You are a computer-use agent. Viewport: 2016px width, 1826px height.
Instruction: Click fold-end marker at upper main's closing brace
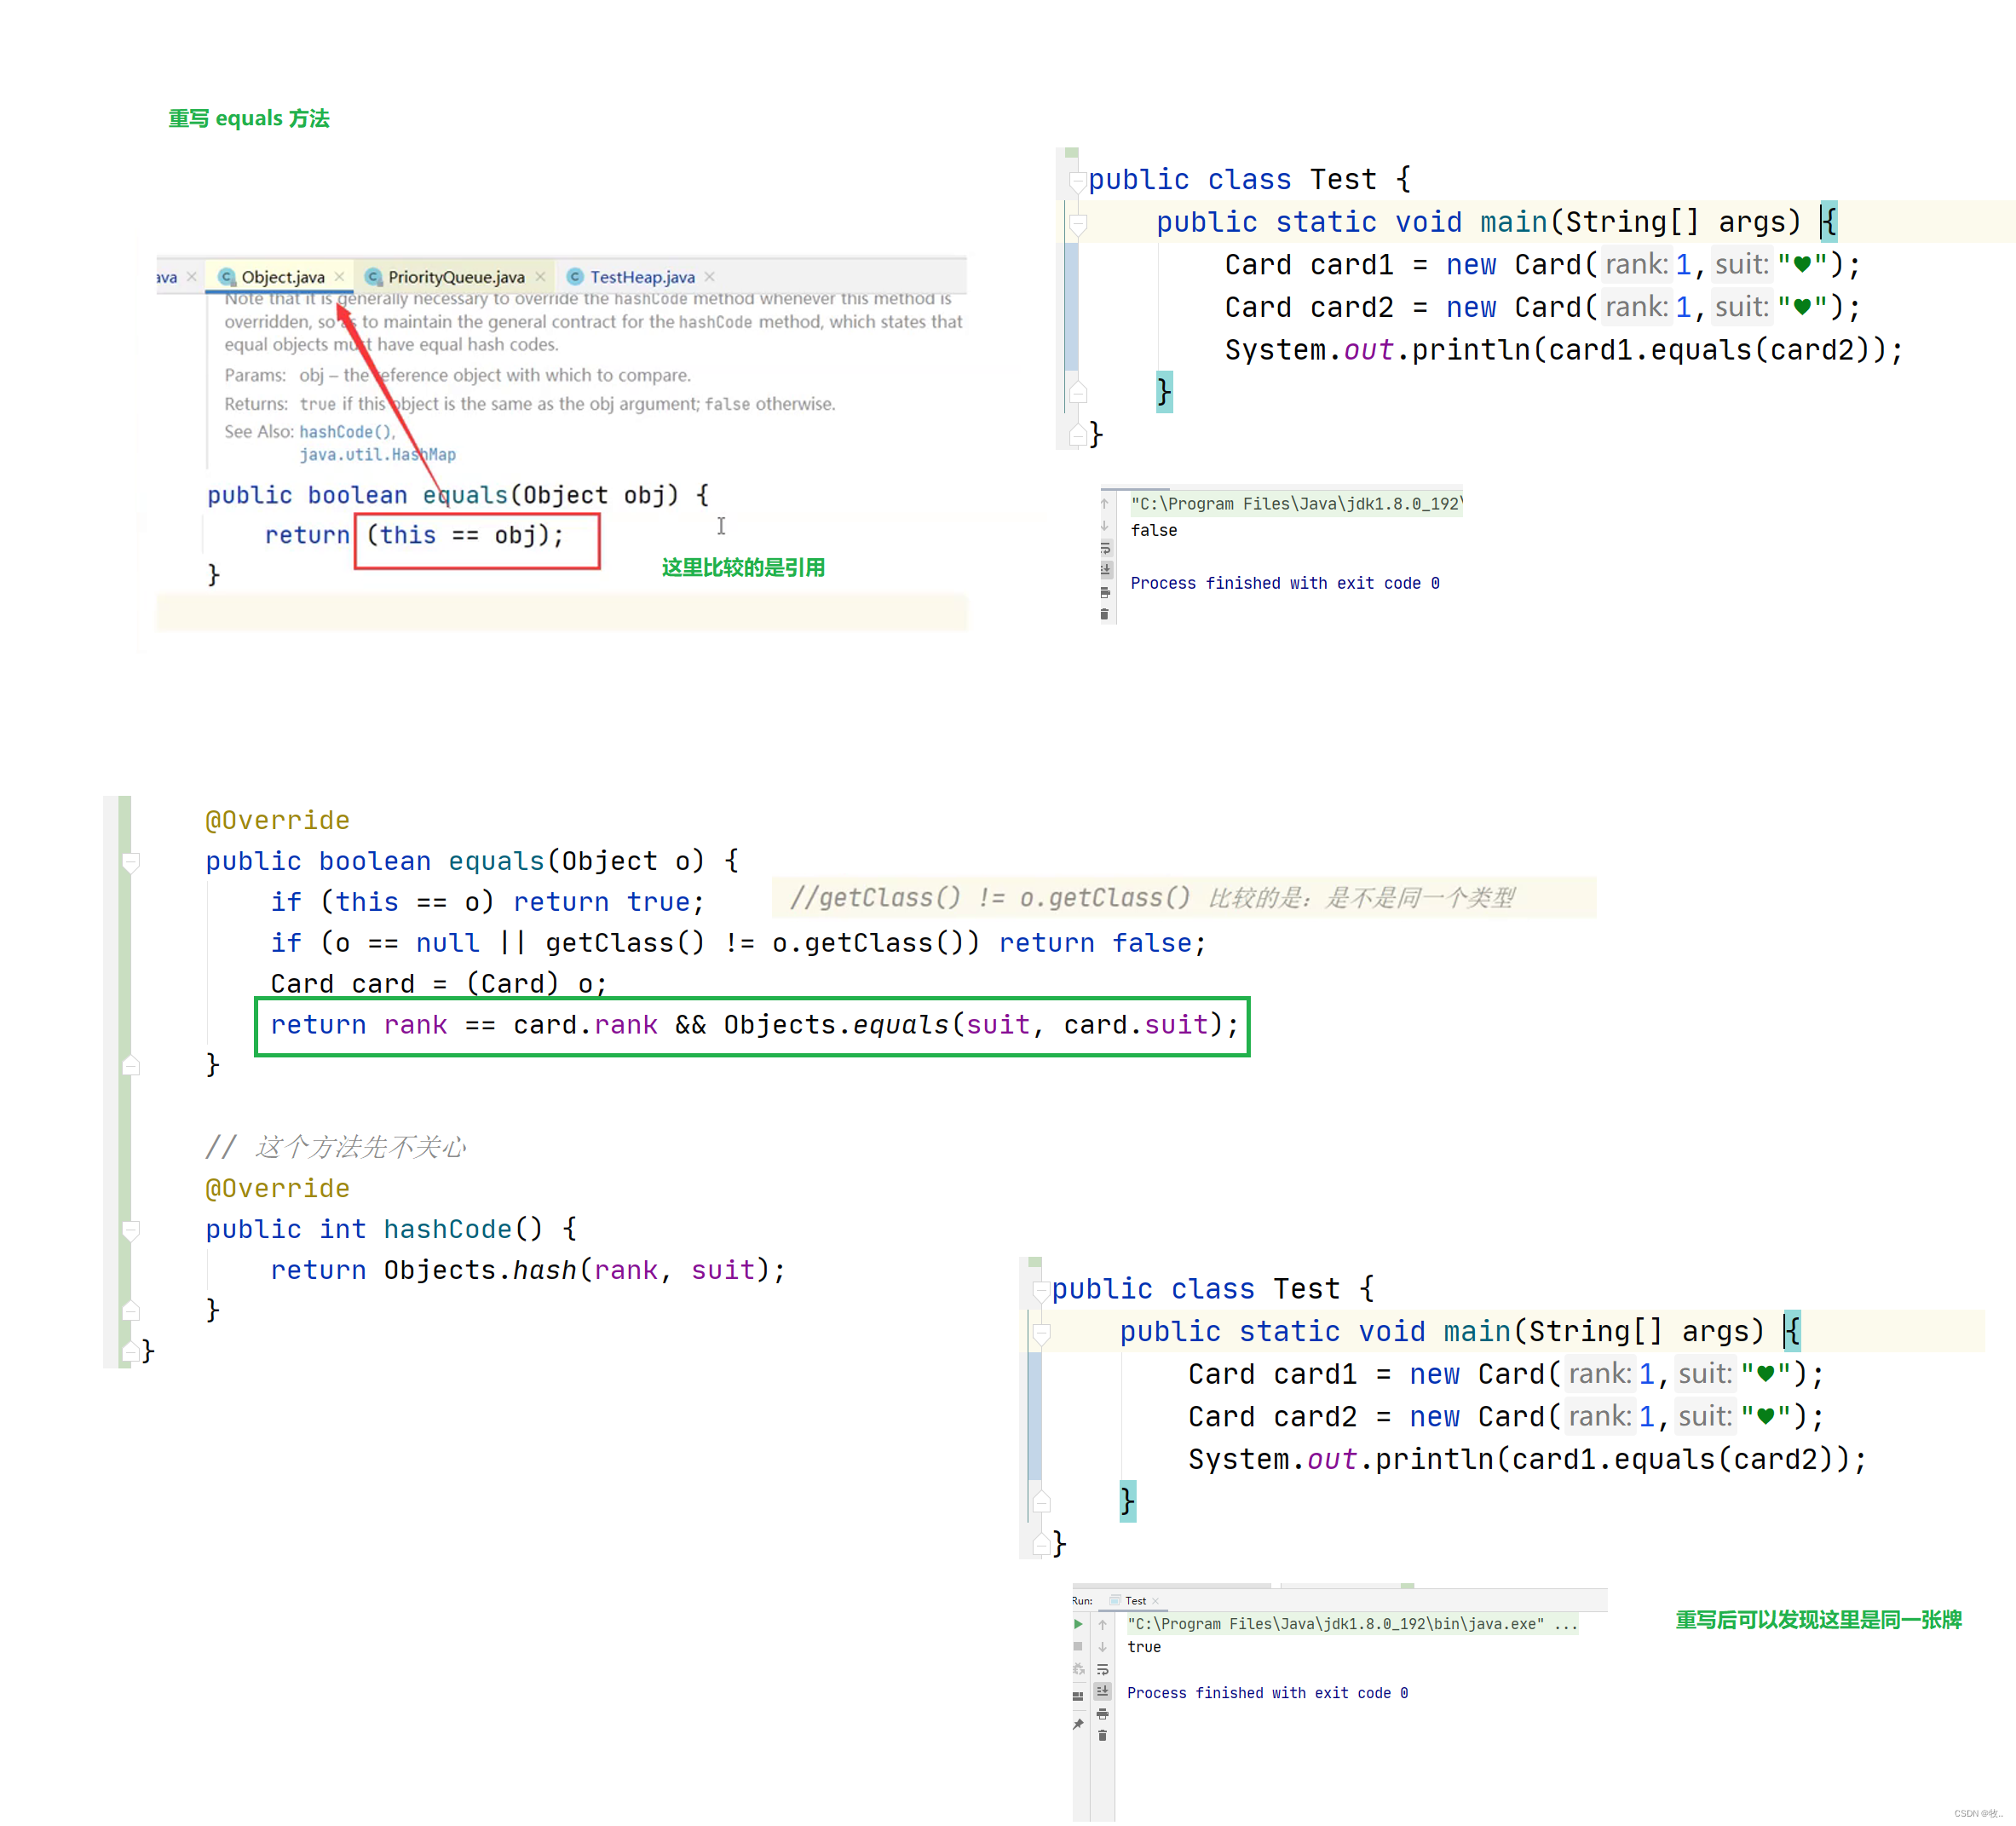click(1078, 392)
